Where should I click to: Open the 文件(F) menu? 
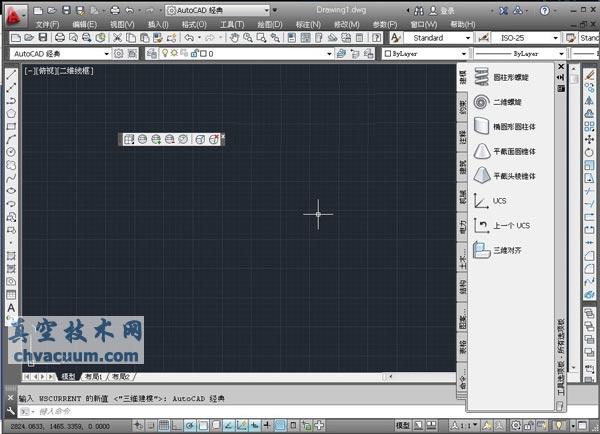point(47,24)
